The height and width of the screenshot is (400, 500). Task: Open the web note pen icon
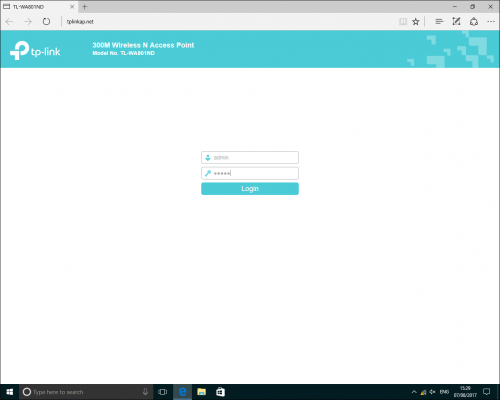click(456, 22)
